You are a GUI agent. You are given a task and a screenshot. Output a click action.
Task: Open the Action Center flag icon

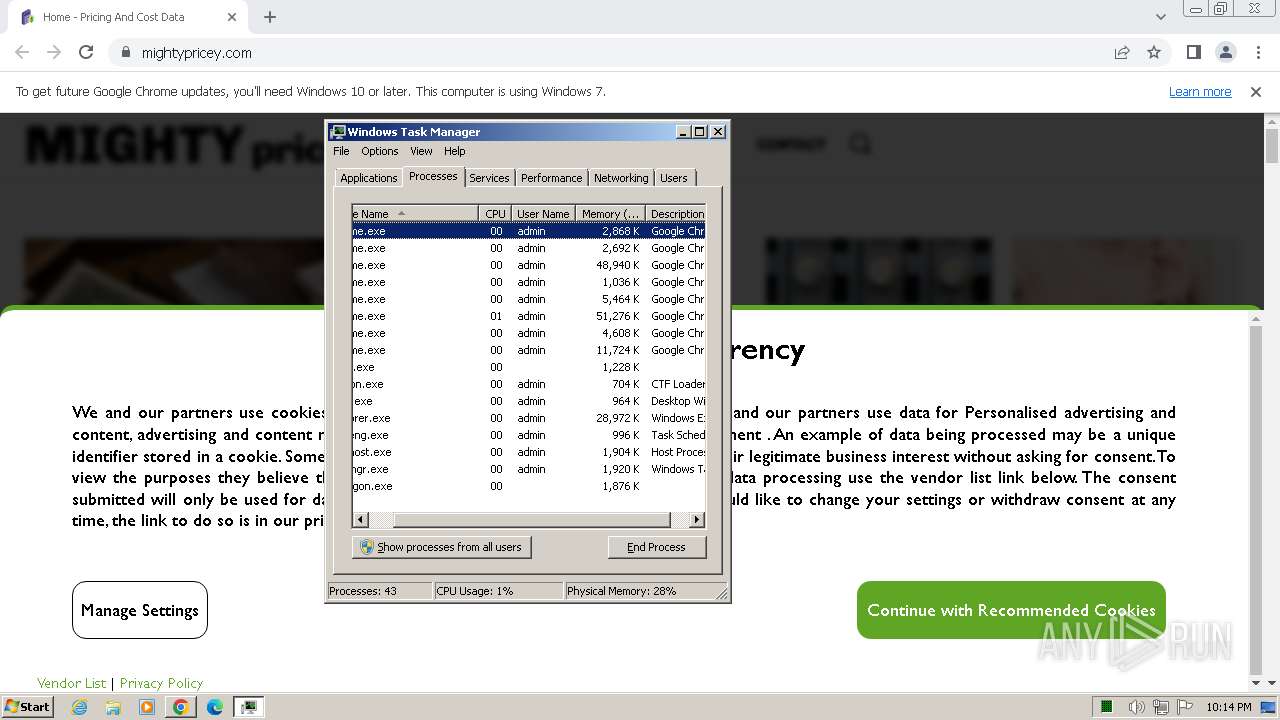pyautogui.click(x=1185, y=707)
